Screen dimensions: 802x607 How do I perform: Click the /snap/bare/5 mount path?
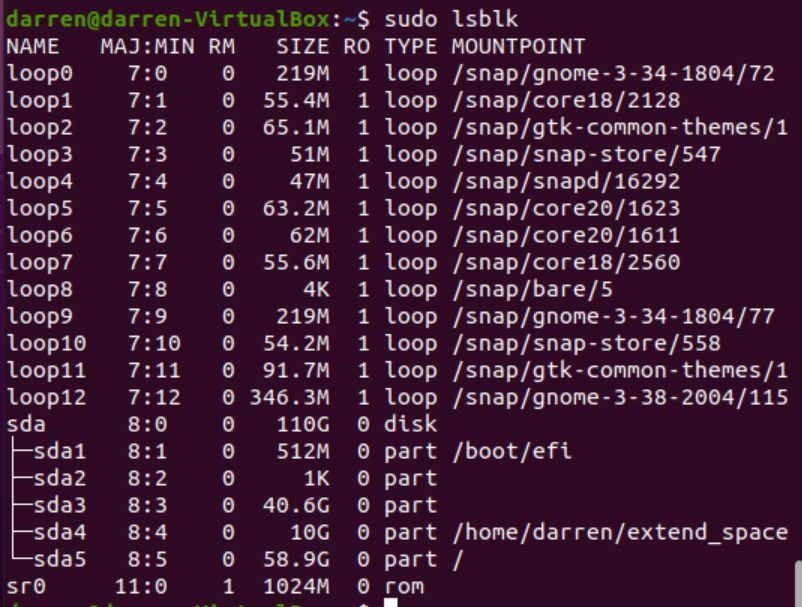[x=532, y=289]
